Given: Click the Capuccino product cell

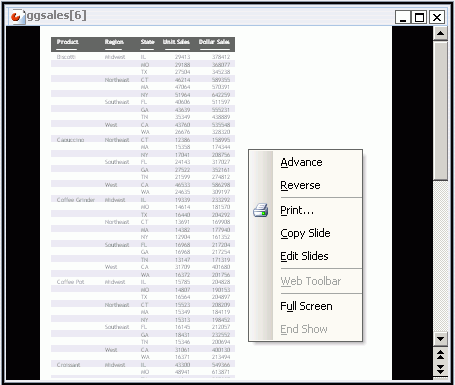Looking at the screenshot, I should coord(70,140).
